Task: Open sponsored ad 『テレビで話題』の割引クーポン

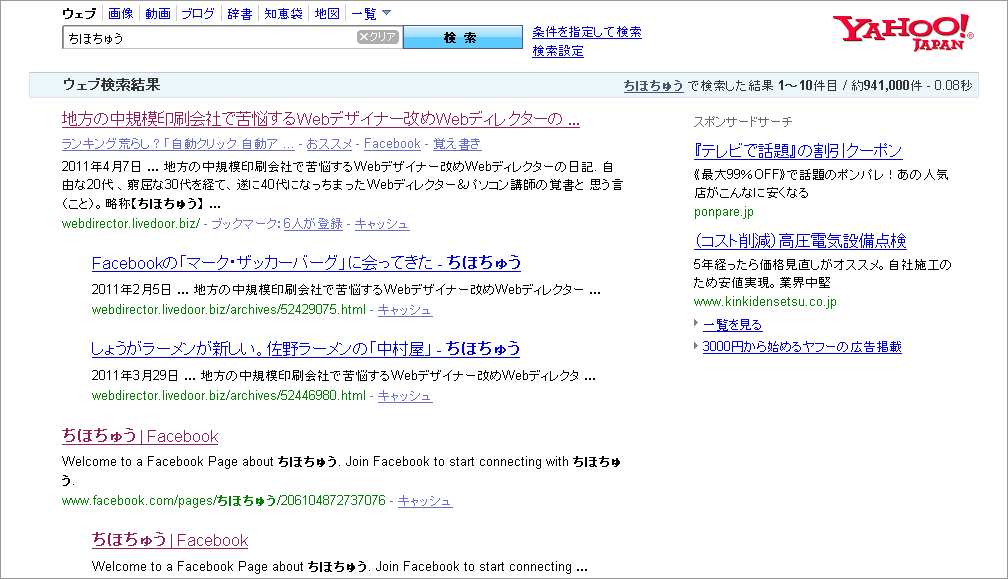Action: [x=798, y=151]
